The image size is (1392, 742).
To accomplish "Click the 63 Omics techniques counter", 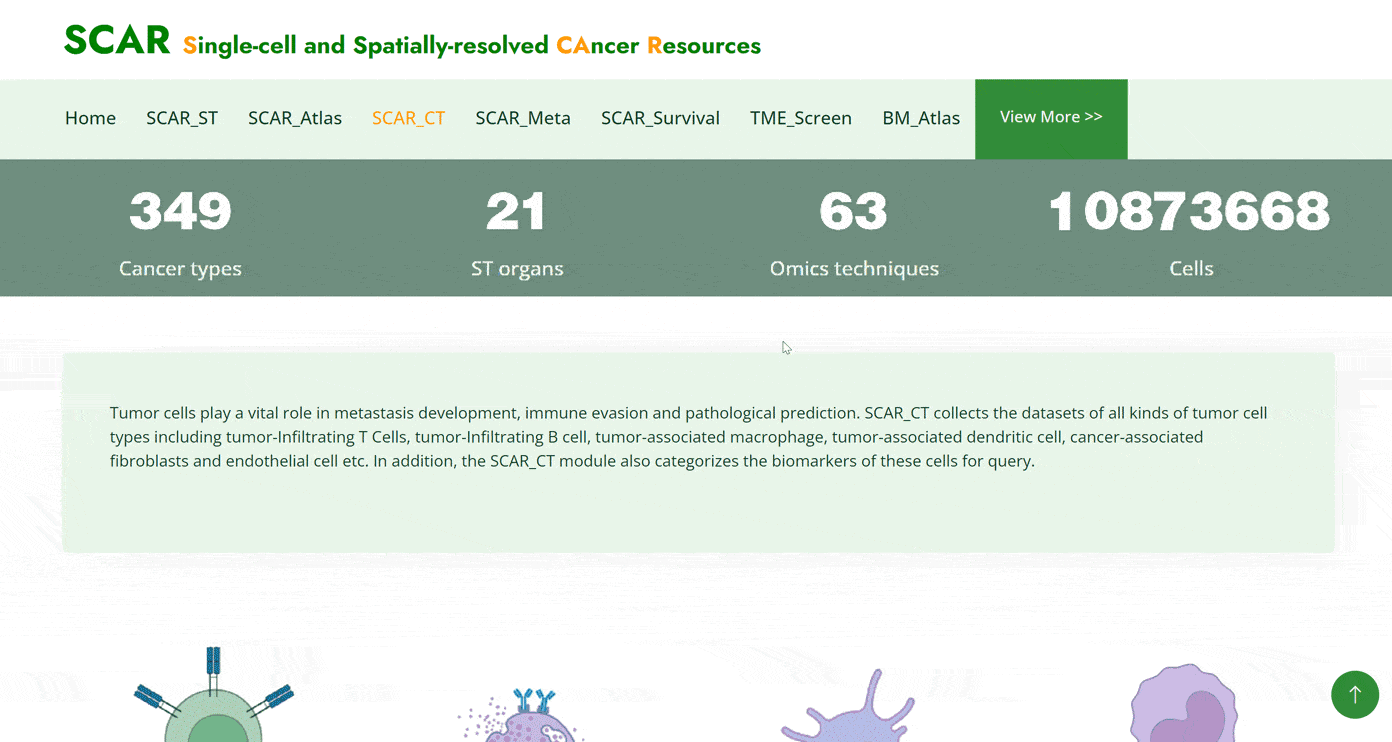I will [854, 233].
